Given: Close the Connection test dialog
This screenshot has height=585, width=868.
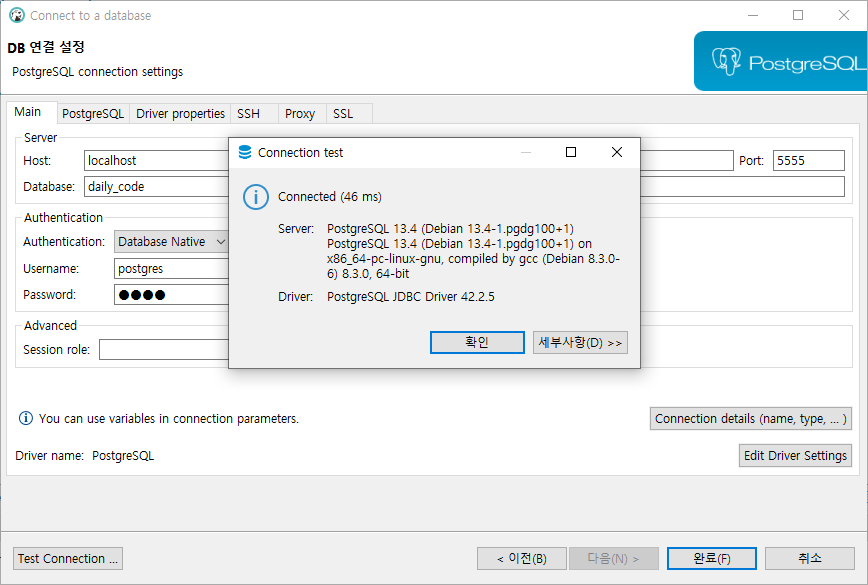Looking at the screenshot, I should tap(617, 152).
